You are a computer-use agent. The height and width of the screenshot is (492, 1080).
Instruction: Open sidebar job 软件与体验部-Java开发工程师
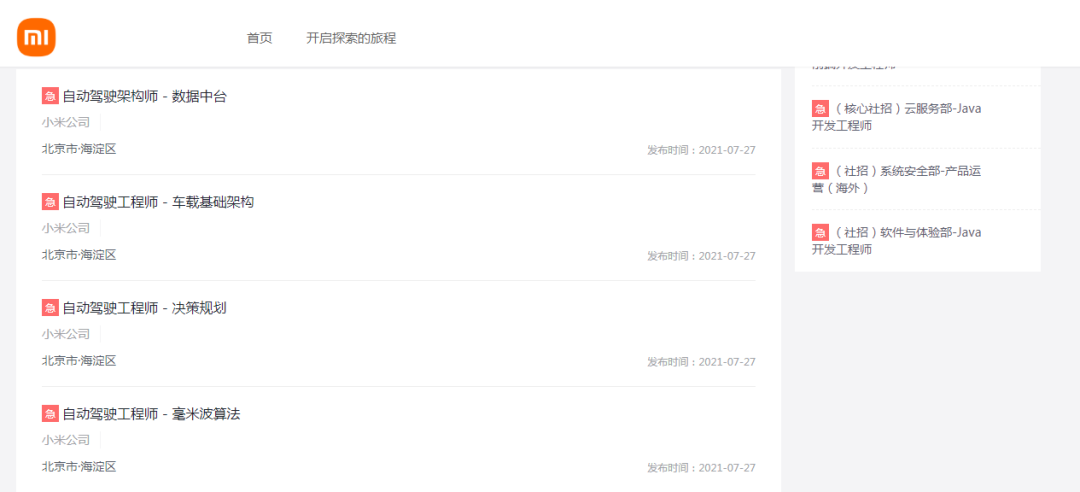point(897,240)
